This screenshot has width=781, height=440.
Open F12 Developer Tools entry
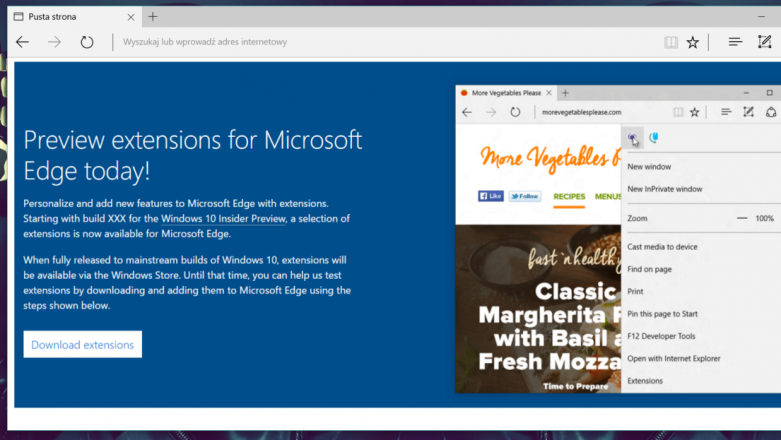661,336
